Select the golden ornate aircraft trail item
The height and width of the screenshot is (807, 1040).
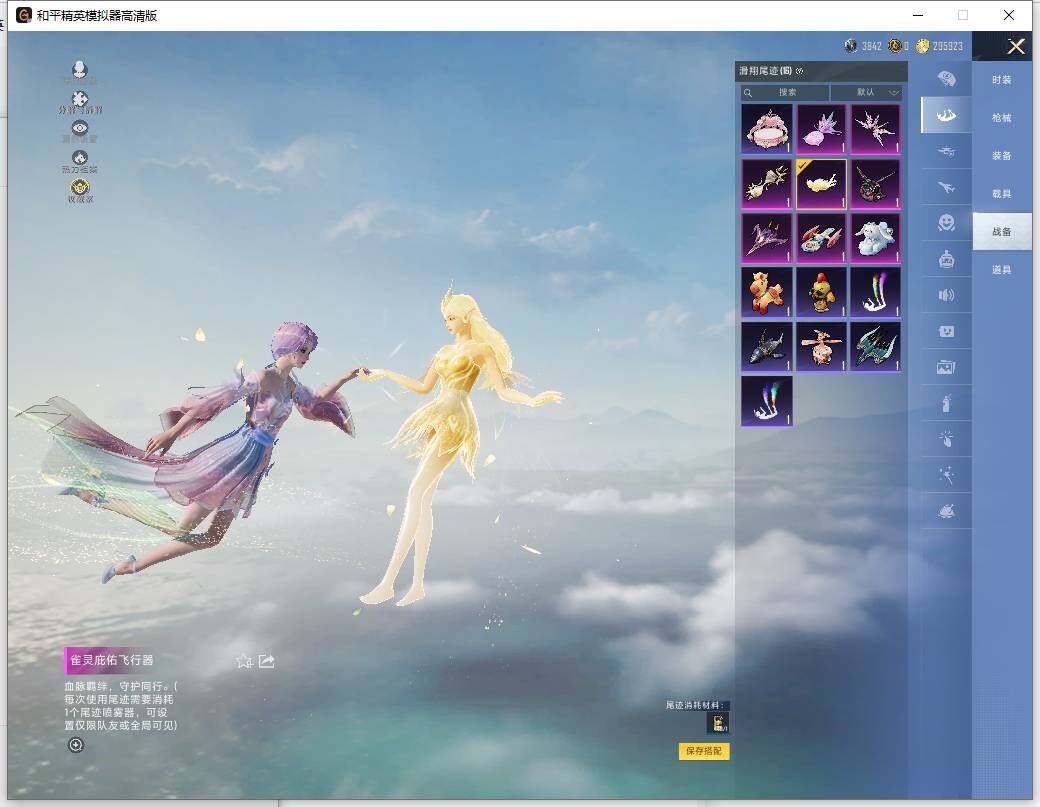pyautogui.click(x=766, y=184)
